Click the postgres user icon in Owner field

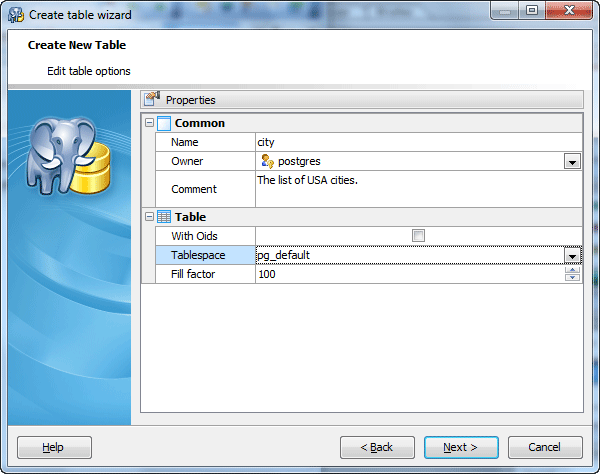pos(267,161)
